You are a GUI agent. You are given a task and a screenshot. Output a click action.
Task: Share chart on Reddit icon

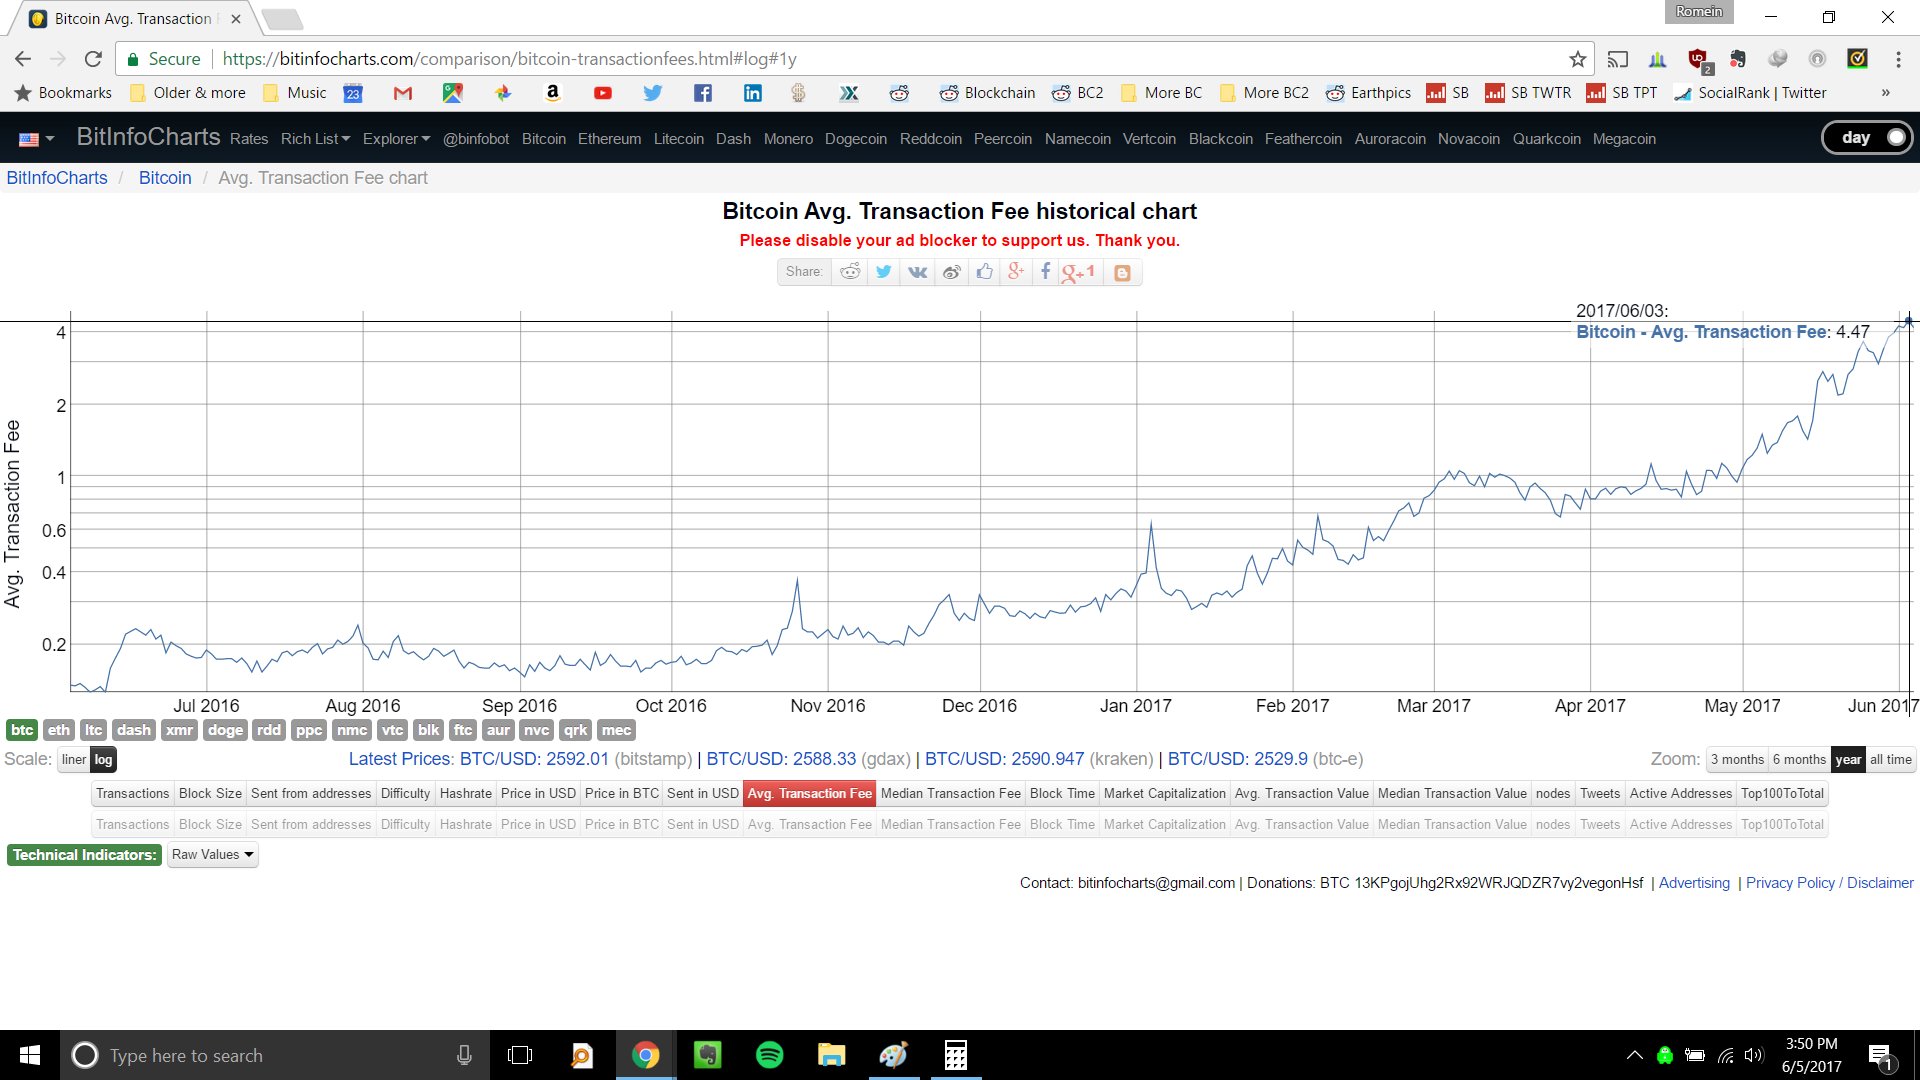point(850,272)
